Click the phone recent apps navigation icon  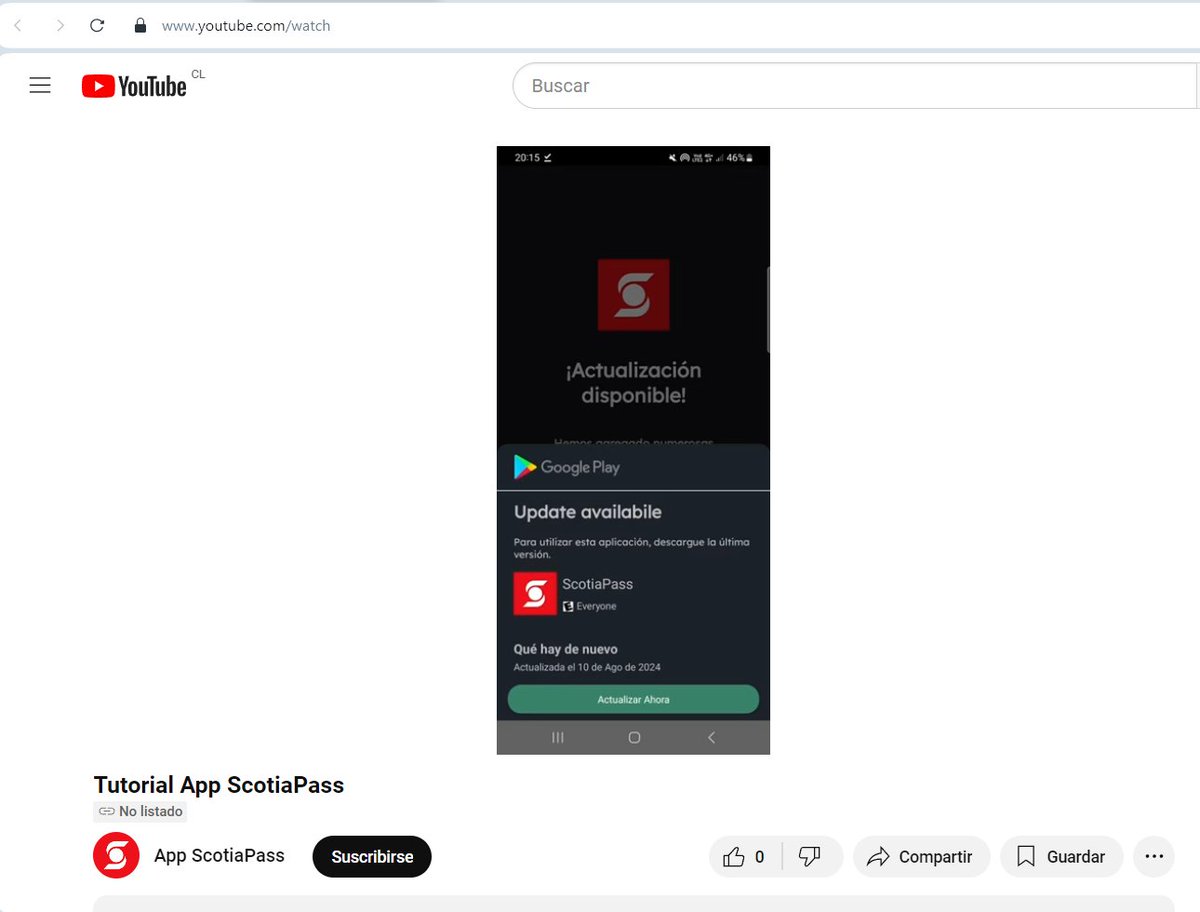[x=558, y=737]
